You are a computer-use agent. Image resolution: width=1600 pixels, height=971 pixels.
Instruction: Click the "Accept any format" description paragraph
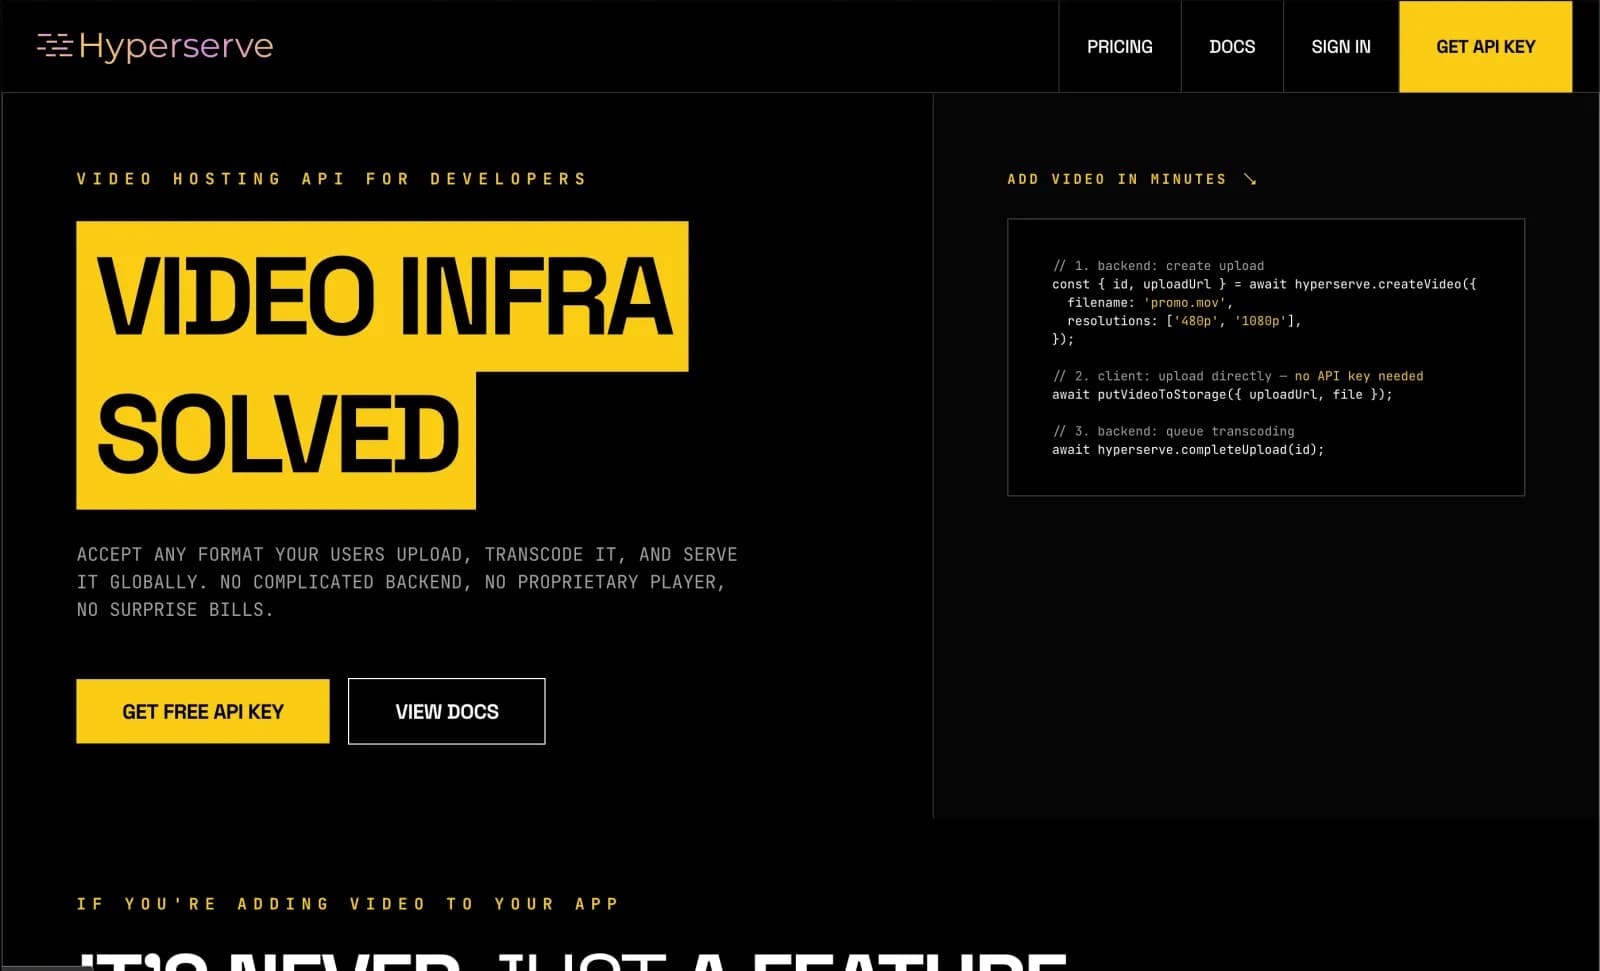pyautogui.click(x=407, y=582)
